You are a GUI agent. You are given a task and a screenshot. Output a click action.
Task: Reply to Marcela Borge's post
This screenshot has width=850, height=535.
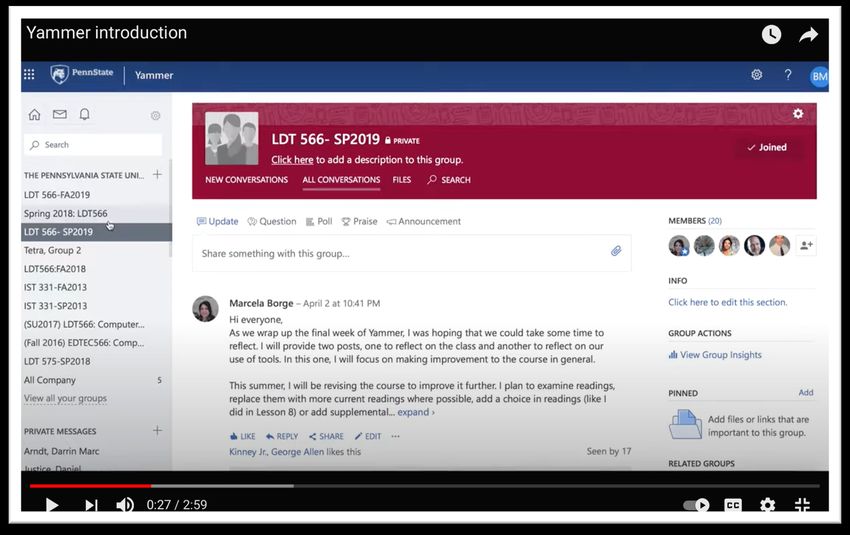pyautogui.click(x=282, y=436)
